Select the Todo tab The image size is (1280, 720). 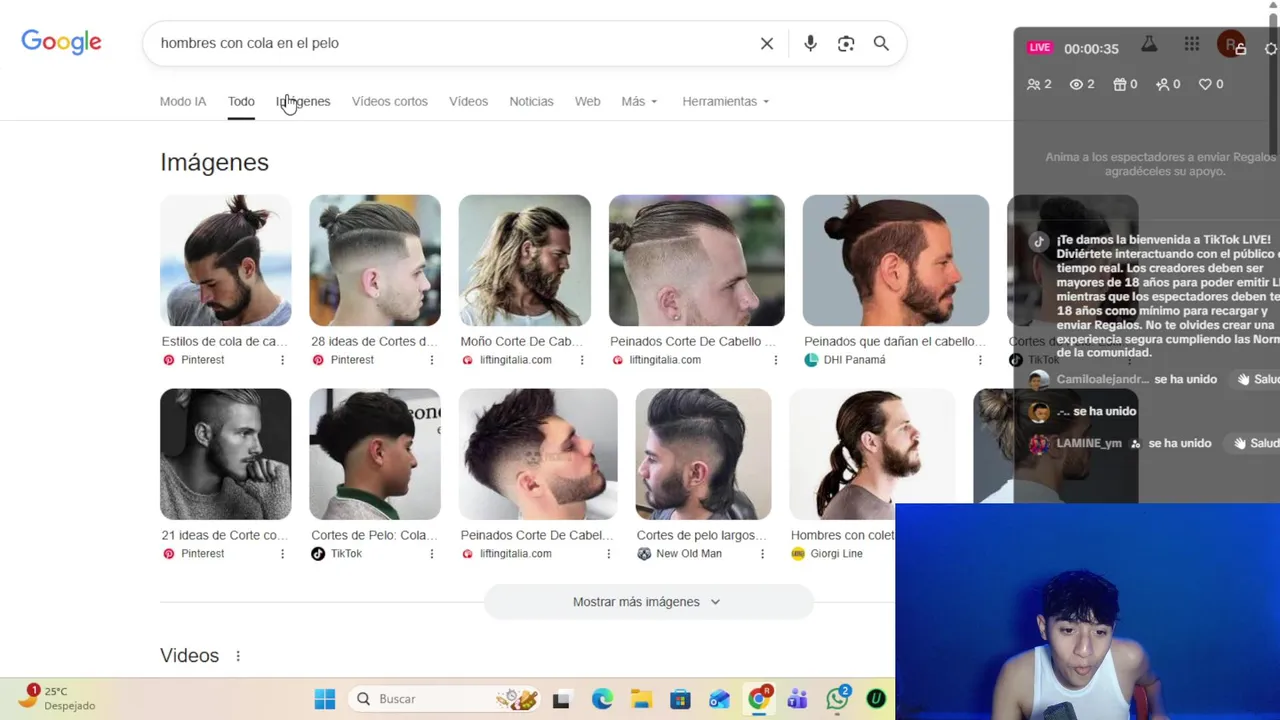tap(241, 101)
